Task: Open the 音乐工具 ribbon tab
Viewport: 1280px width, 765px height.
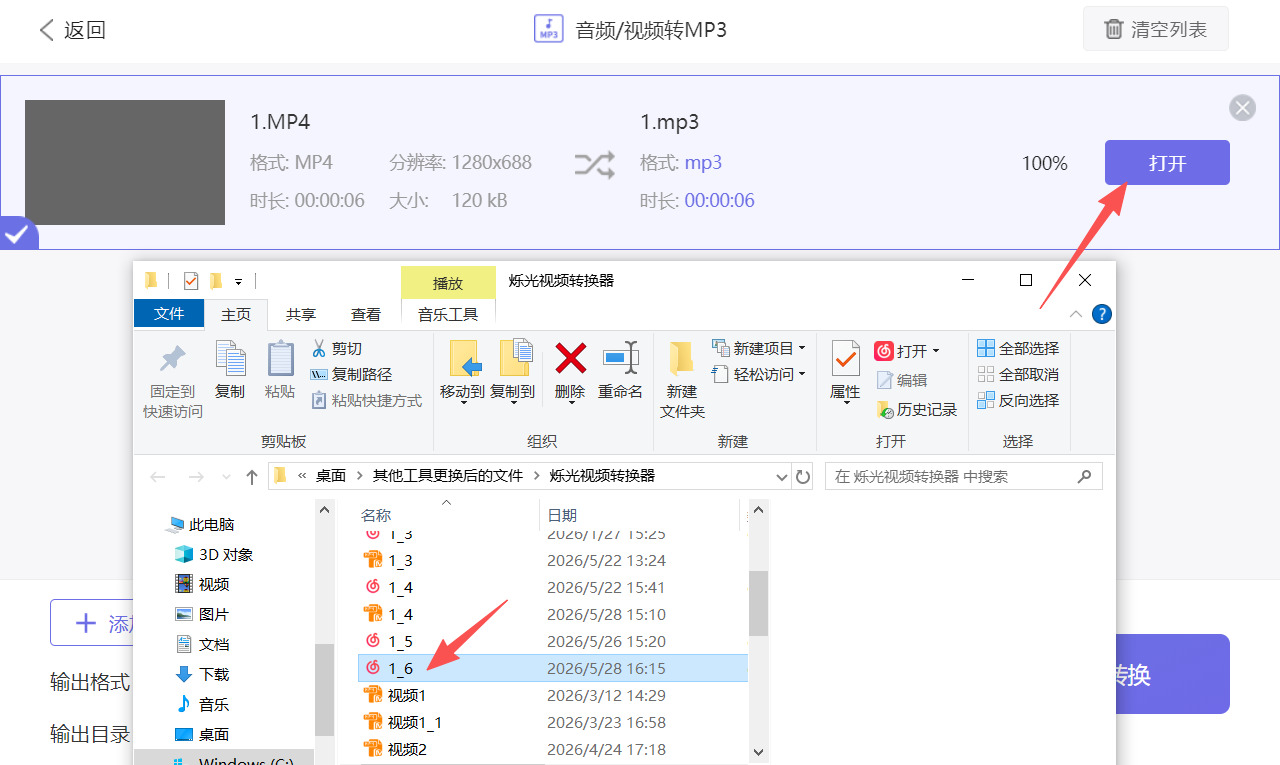Action: click(x=448, y=314)
